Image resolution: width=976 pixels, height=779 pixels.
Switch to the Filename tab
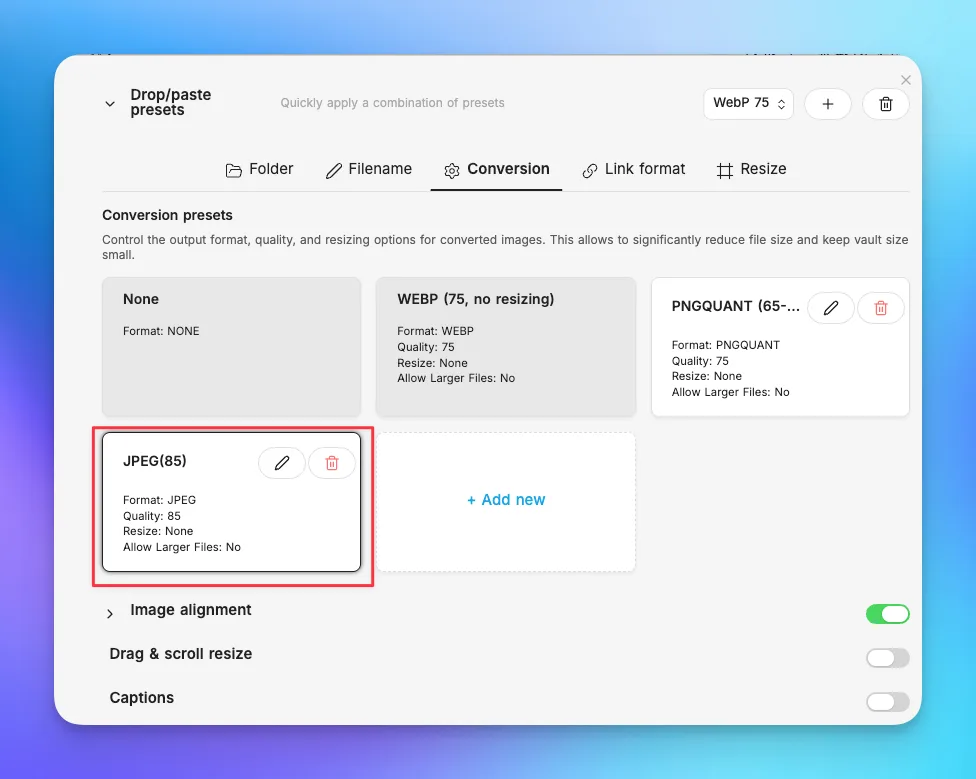pos(368,169)
